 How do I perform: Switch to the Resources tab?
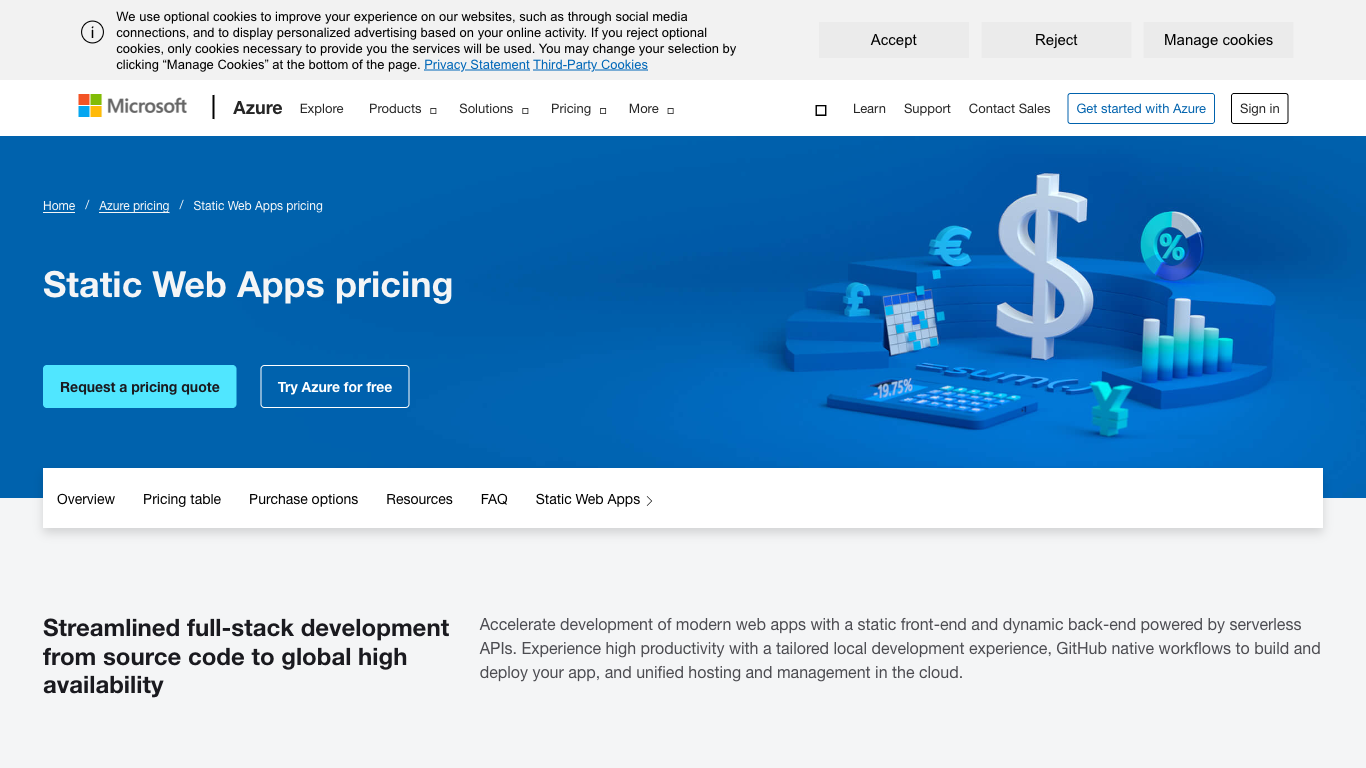(x=419, y=499)
